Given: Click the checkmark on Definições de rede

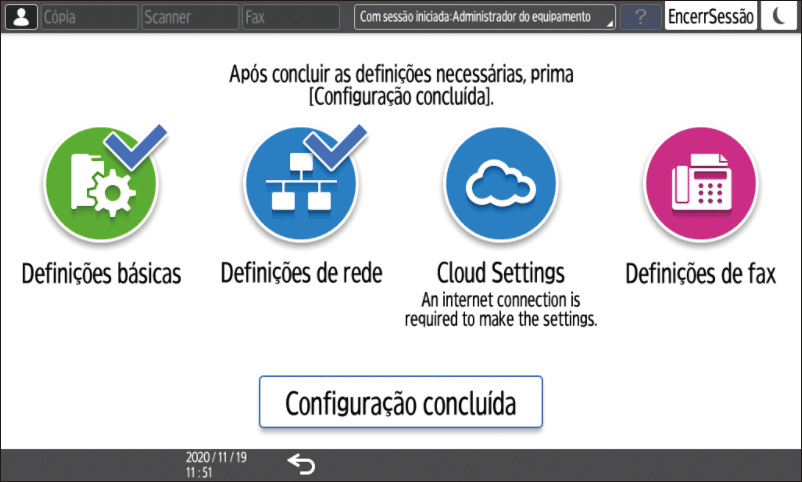Looking at the screenshot, I should pyautogui.click(x=336, y=146).
